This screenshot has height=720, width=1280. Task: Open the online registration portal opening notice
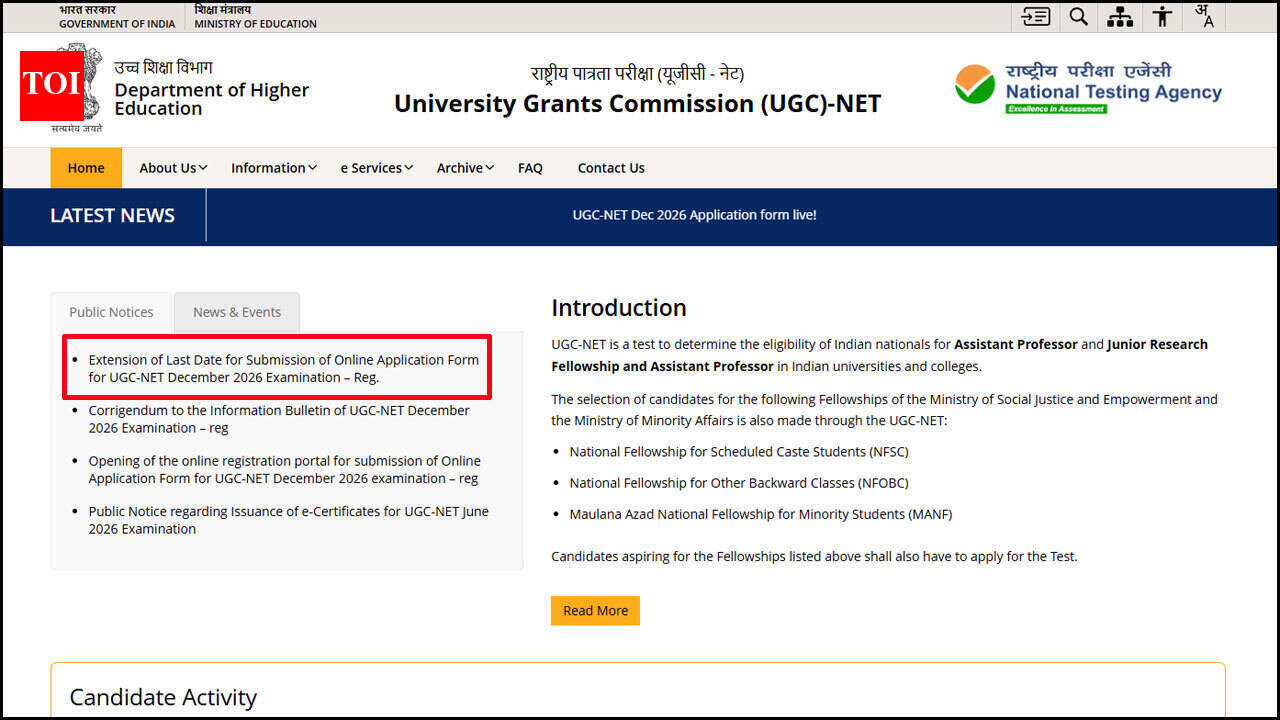coord(285,470)
